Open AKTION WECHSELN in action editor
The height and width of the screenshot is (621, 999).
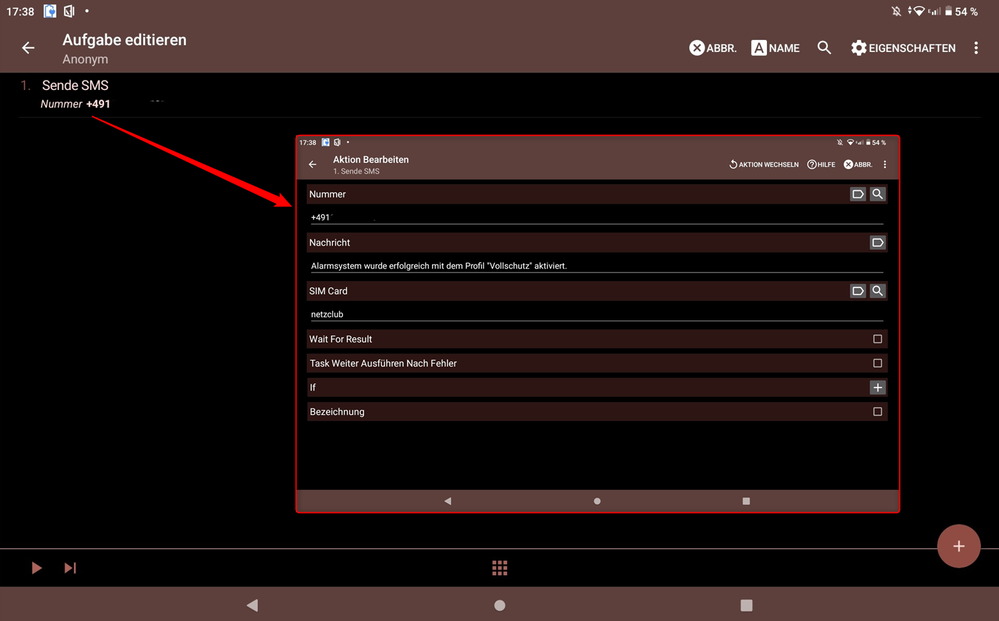[764, 165]
